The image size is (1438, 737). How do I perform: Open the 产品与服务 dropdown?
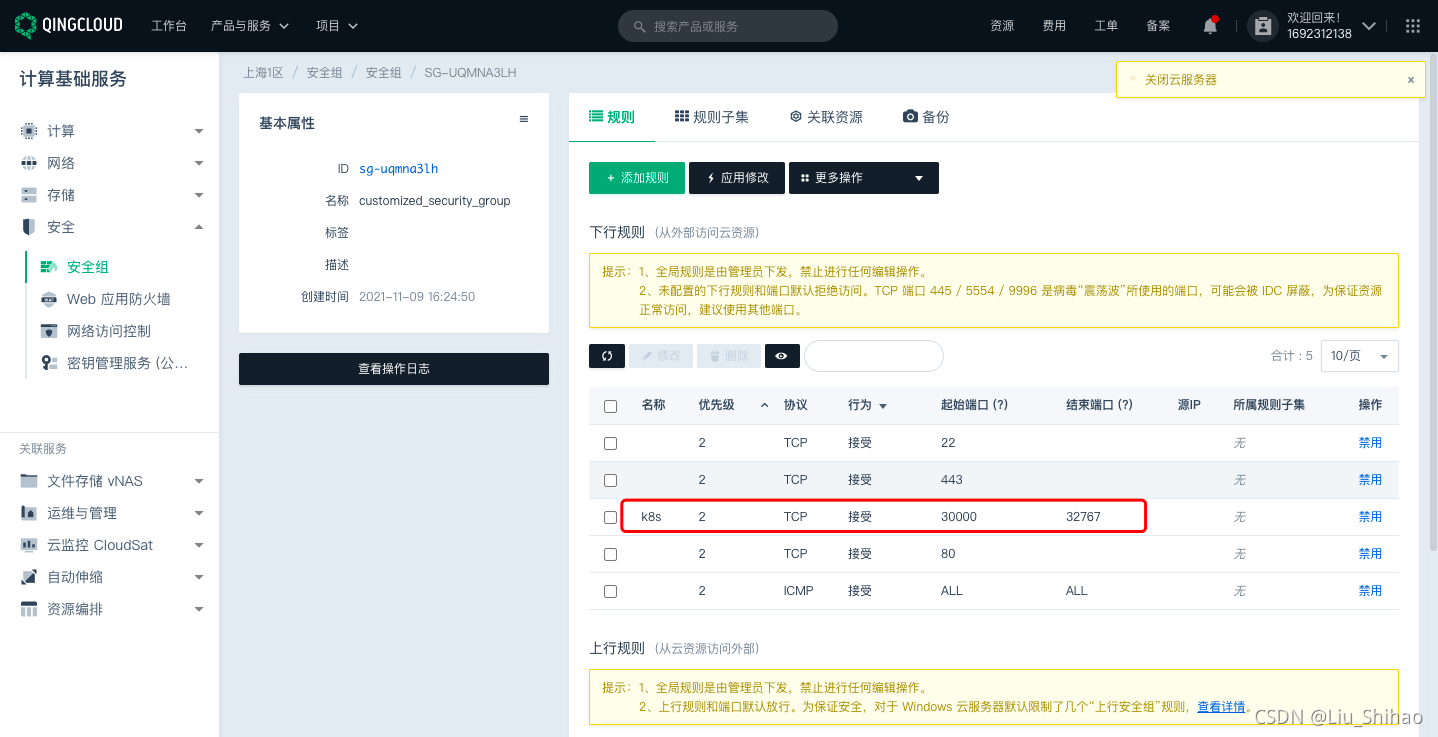[250, 26]
